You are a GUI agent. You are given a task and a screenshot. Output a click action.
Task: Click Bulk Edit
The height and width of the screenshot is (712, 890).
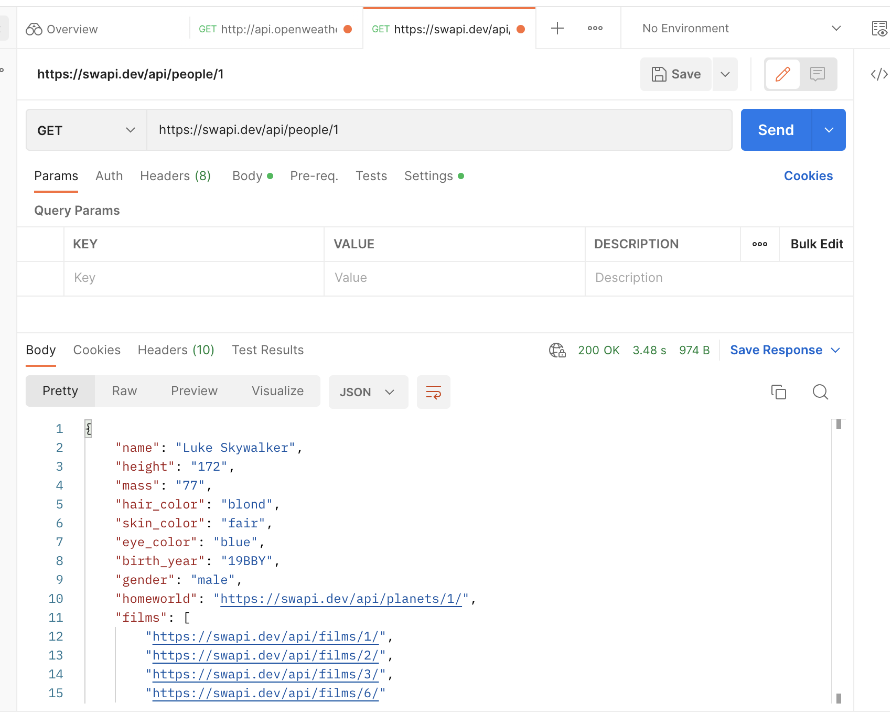click(x=817, y=244)
